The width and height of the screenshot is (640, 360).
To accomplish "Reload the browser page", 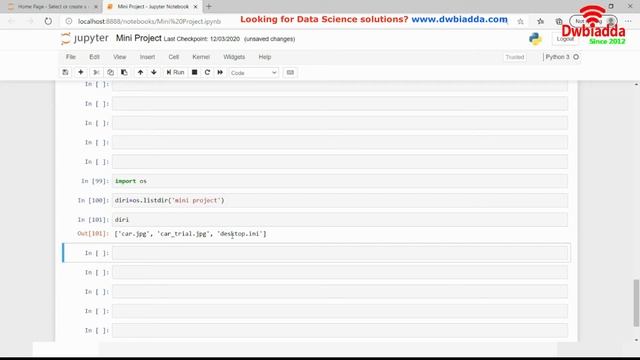I will (48, 21).
